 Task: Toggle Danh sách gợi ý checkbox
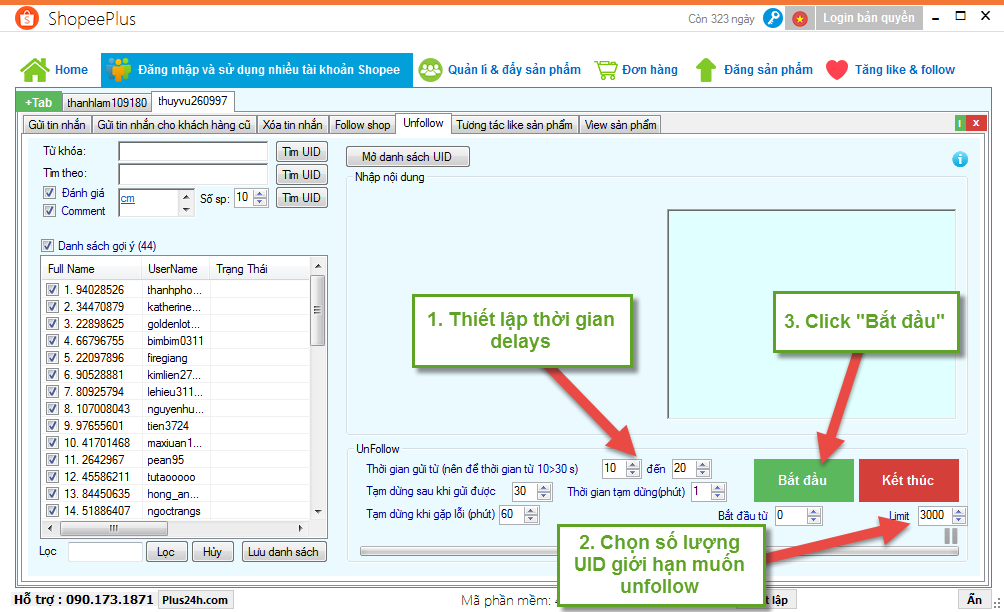[47, 246]
